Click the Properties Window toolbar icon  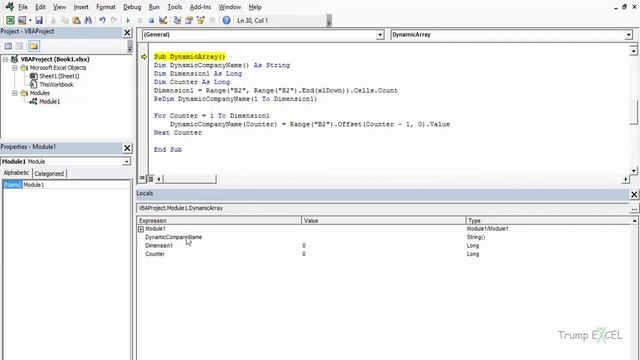tap(189, 20)
